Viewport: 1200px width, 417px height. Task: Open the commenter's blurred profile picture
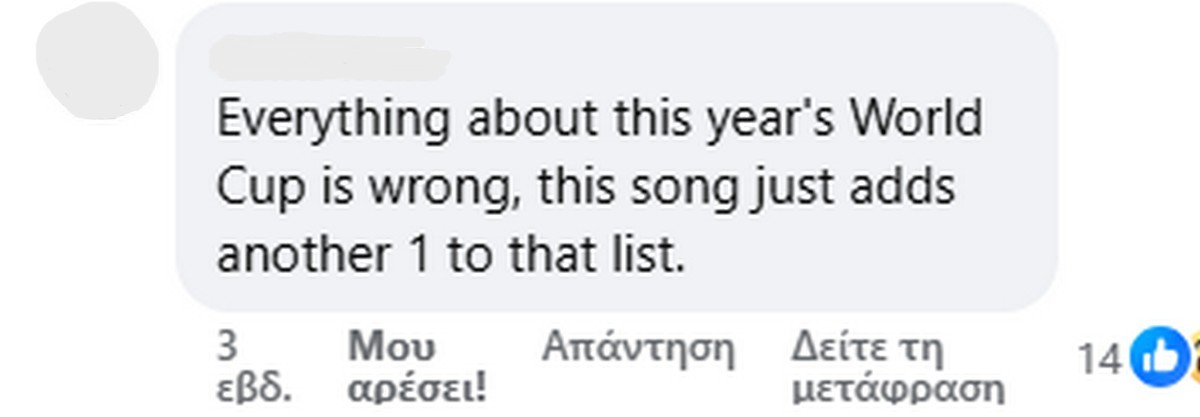(x=97, y=62)
